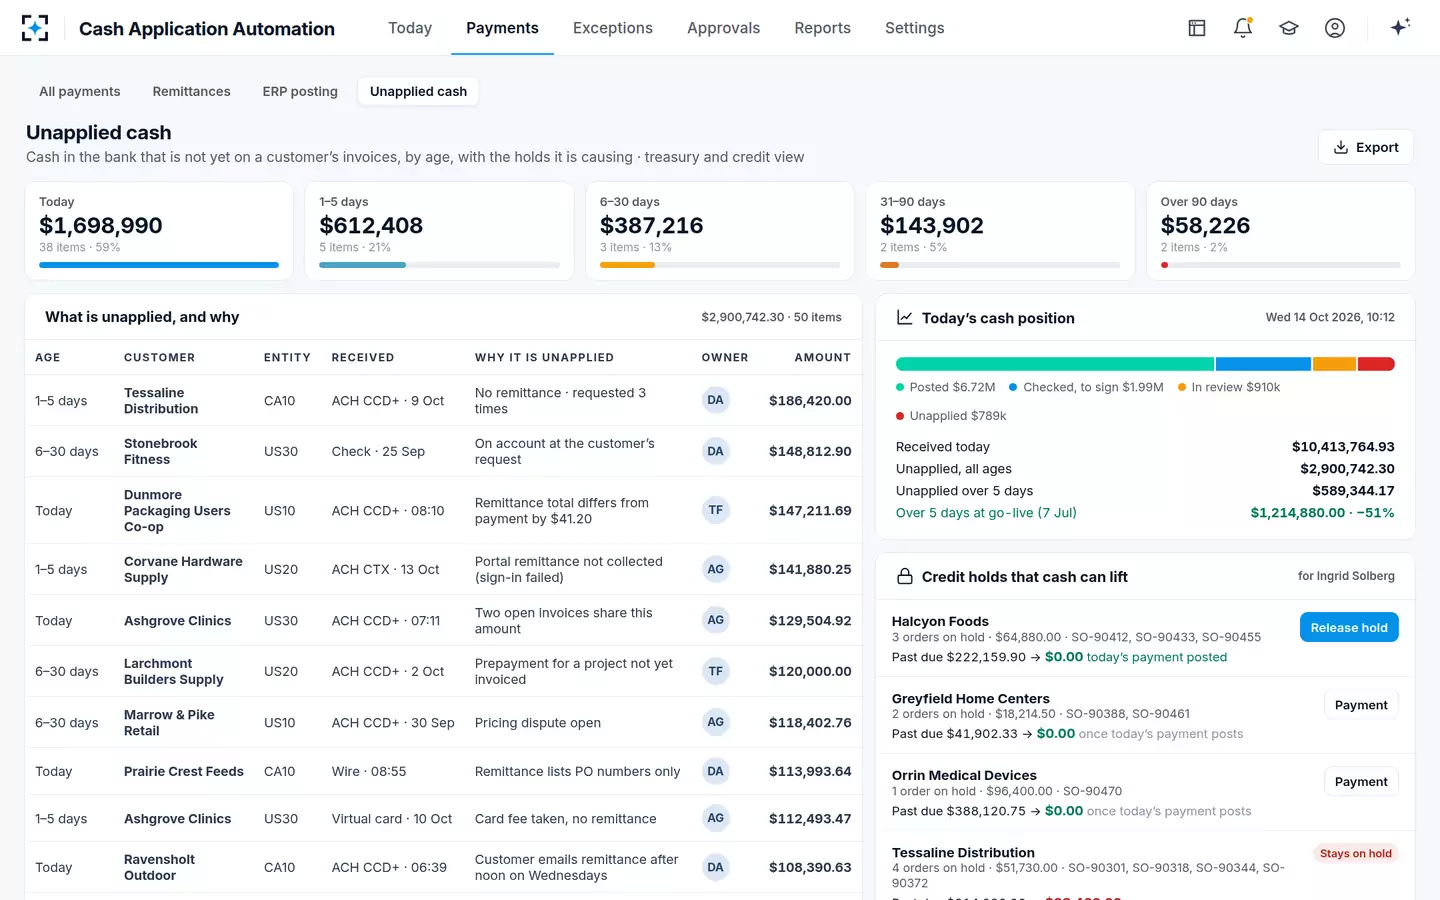This screenshot has width=1440, height=900.
Task: Open the AI sparkle assistant icon
Action: point(1400,27)
